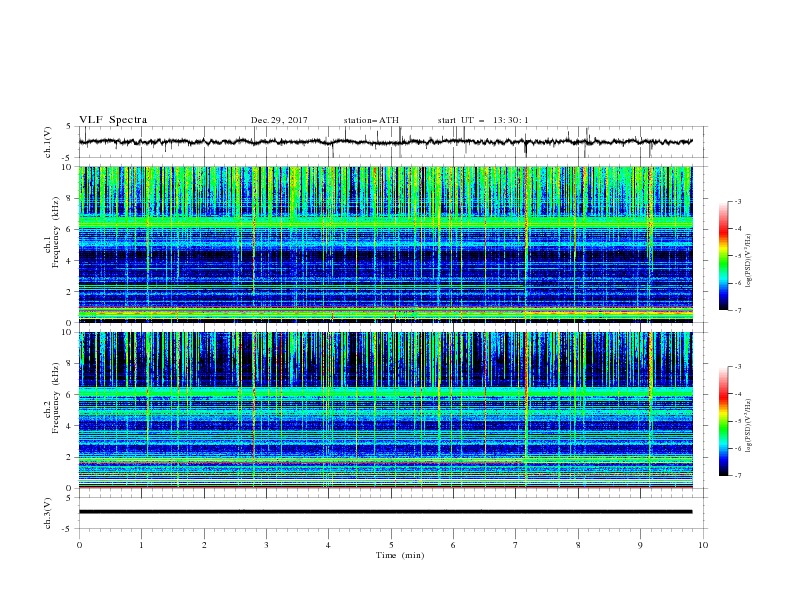
Task: Select the lower "log(PSD)(V²/Hz)" colorbar label
Action: tap(749, 426)
